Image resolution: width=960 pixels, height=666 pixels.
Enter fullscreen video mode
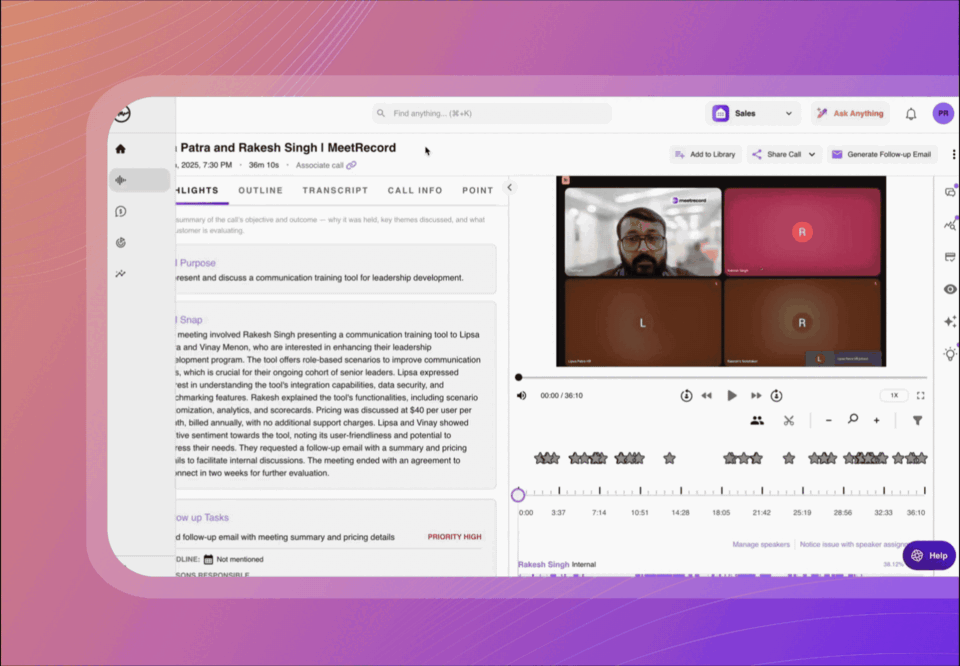[x=920, y=395]
